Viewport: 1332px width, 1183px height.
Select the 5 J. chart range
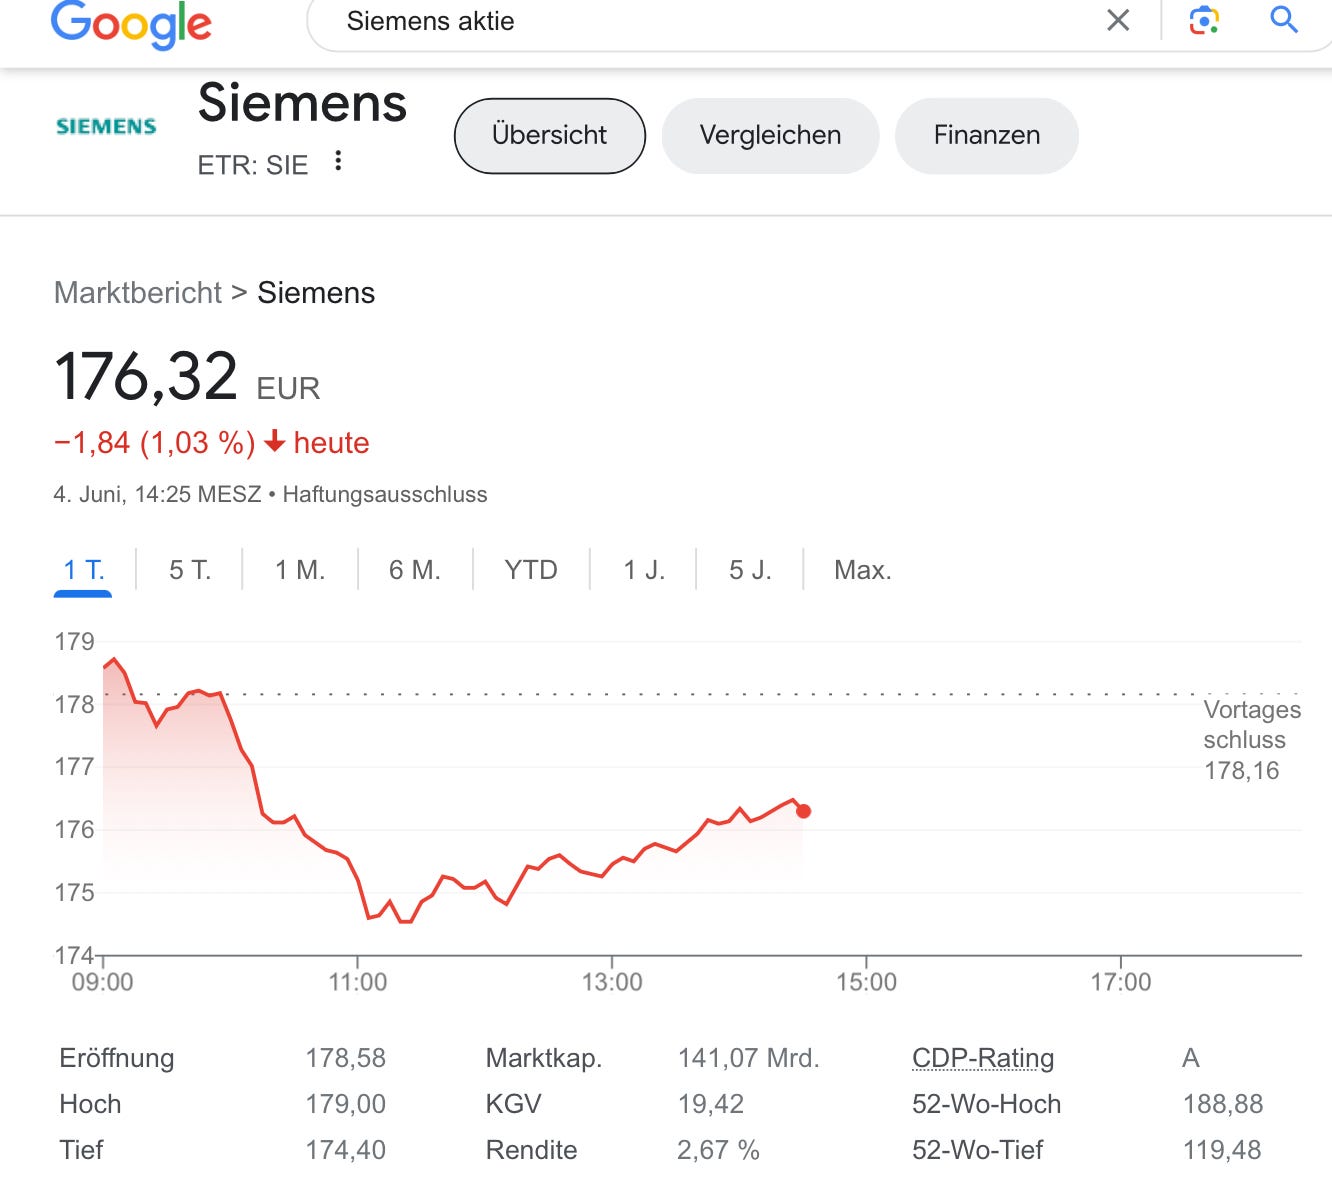coord(750,570)
